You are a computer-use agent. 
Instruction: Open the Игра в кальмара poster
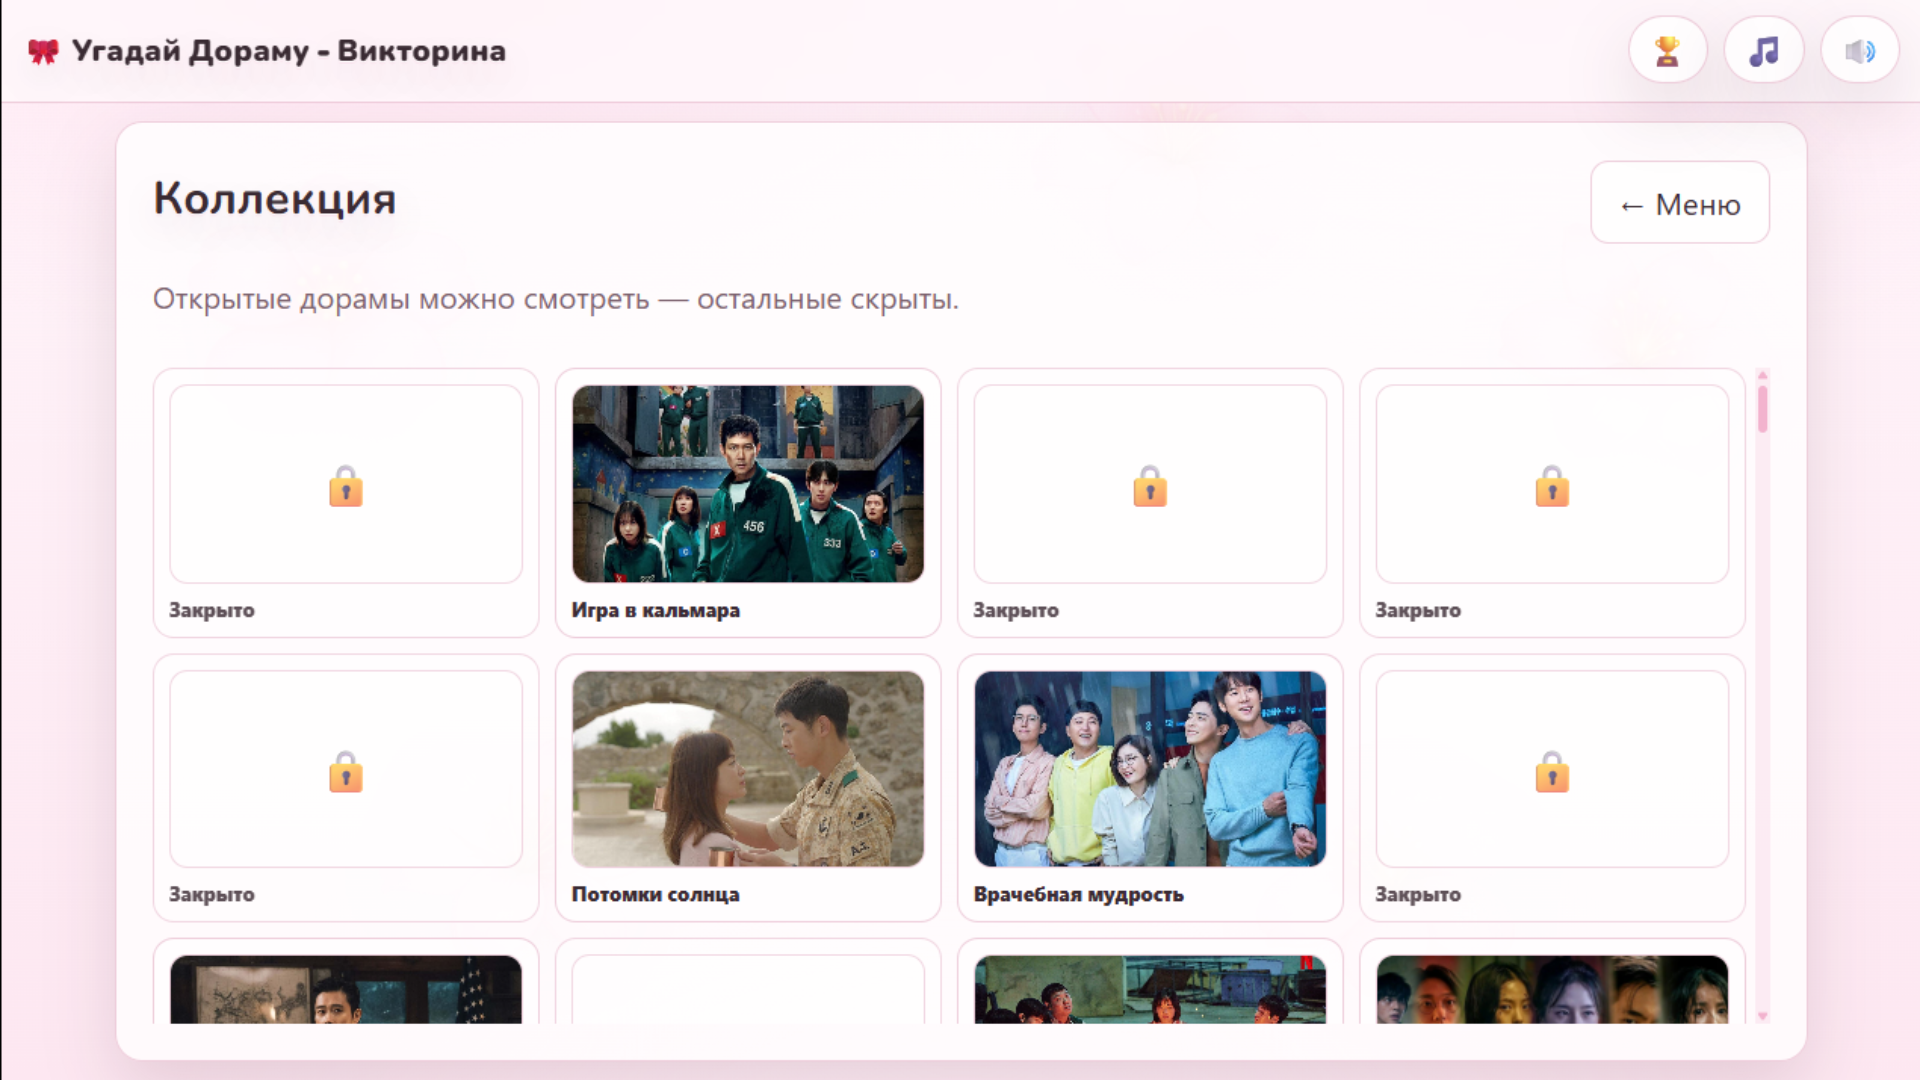pos(748,484)
